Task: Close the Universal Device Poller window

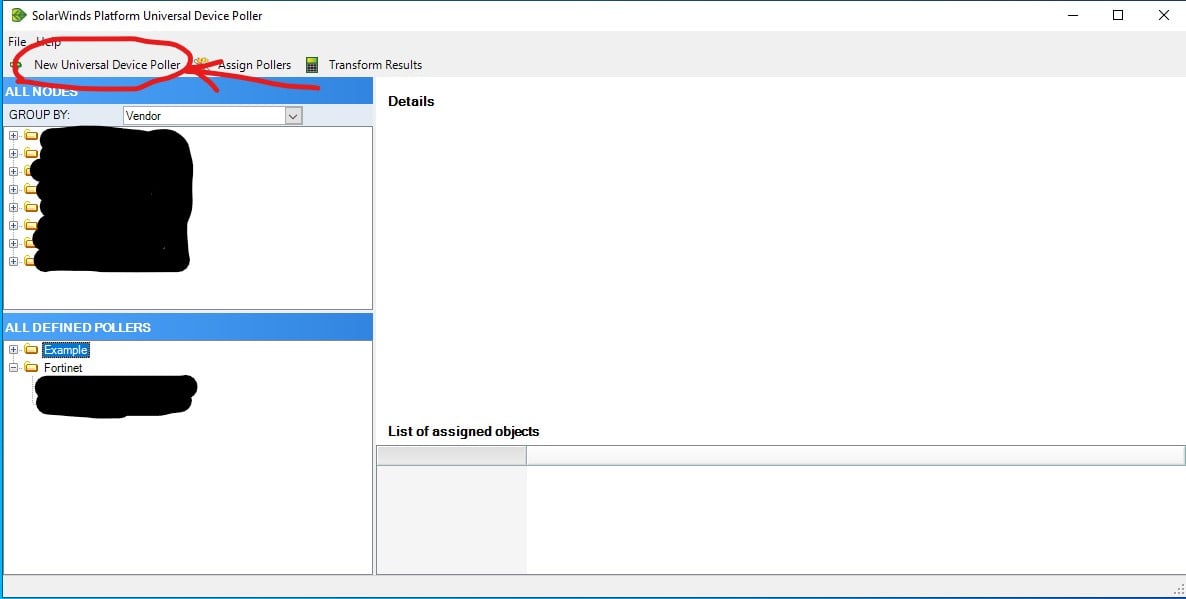Action: tap(1164, 15)
